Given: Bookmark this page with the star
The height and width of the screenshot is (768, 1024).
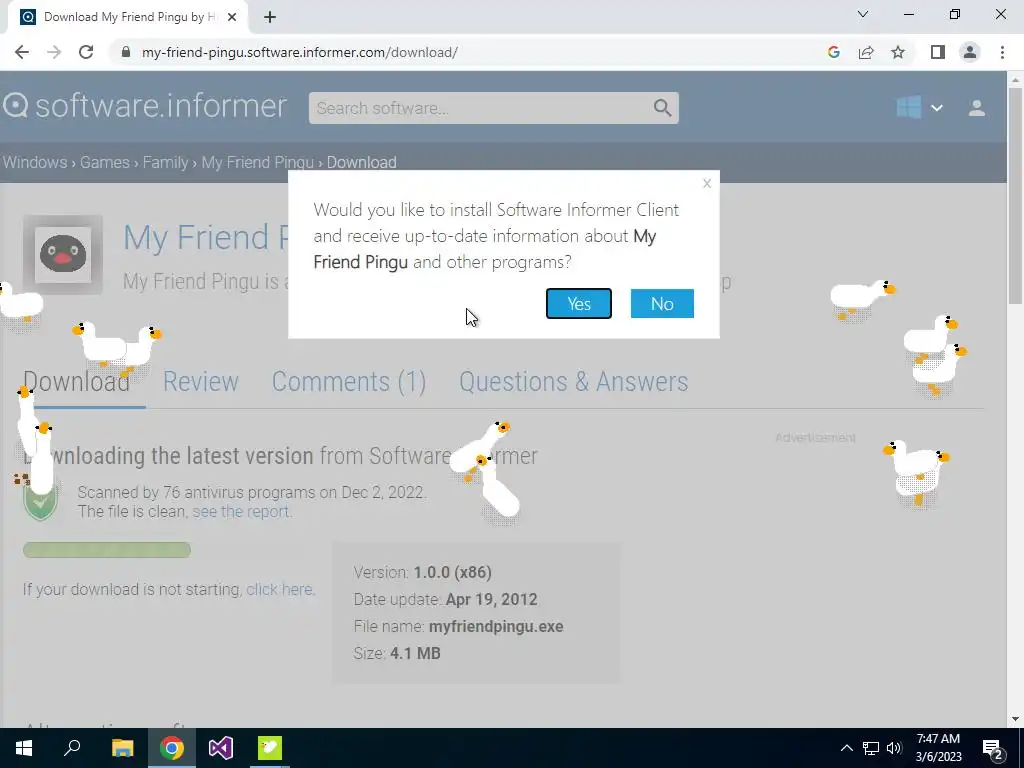Looking at the screenshot, I should click(898, 52).
